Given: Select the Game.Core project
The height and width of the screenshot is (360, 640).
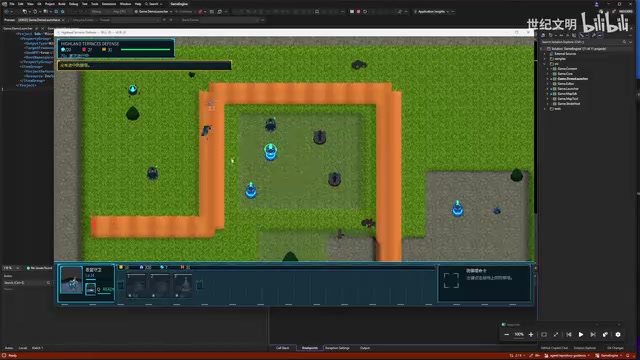Looking at the screenshot, I should [x=565, y=73].
